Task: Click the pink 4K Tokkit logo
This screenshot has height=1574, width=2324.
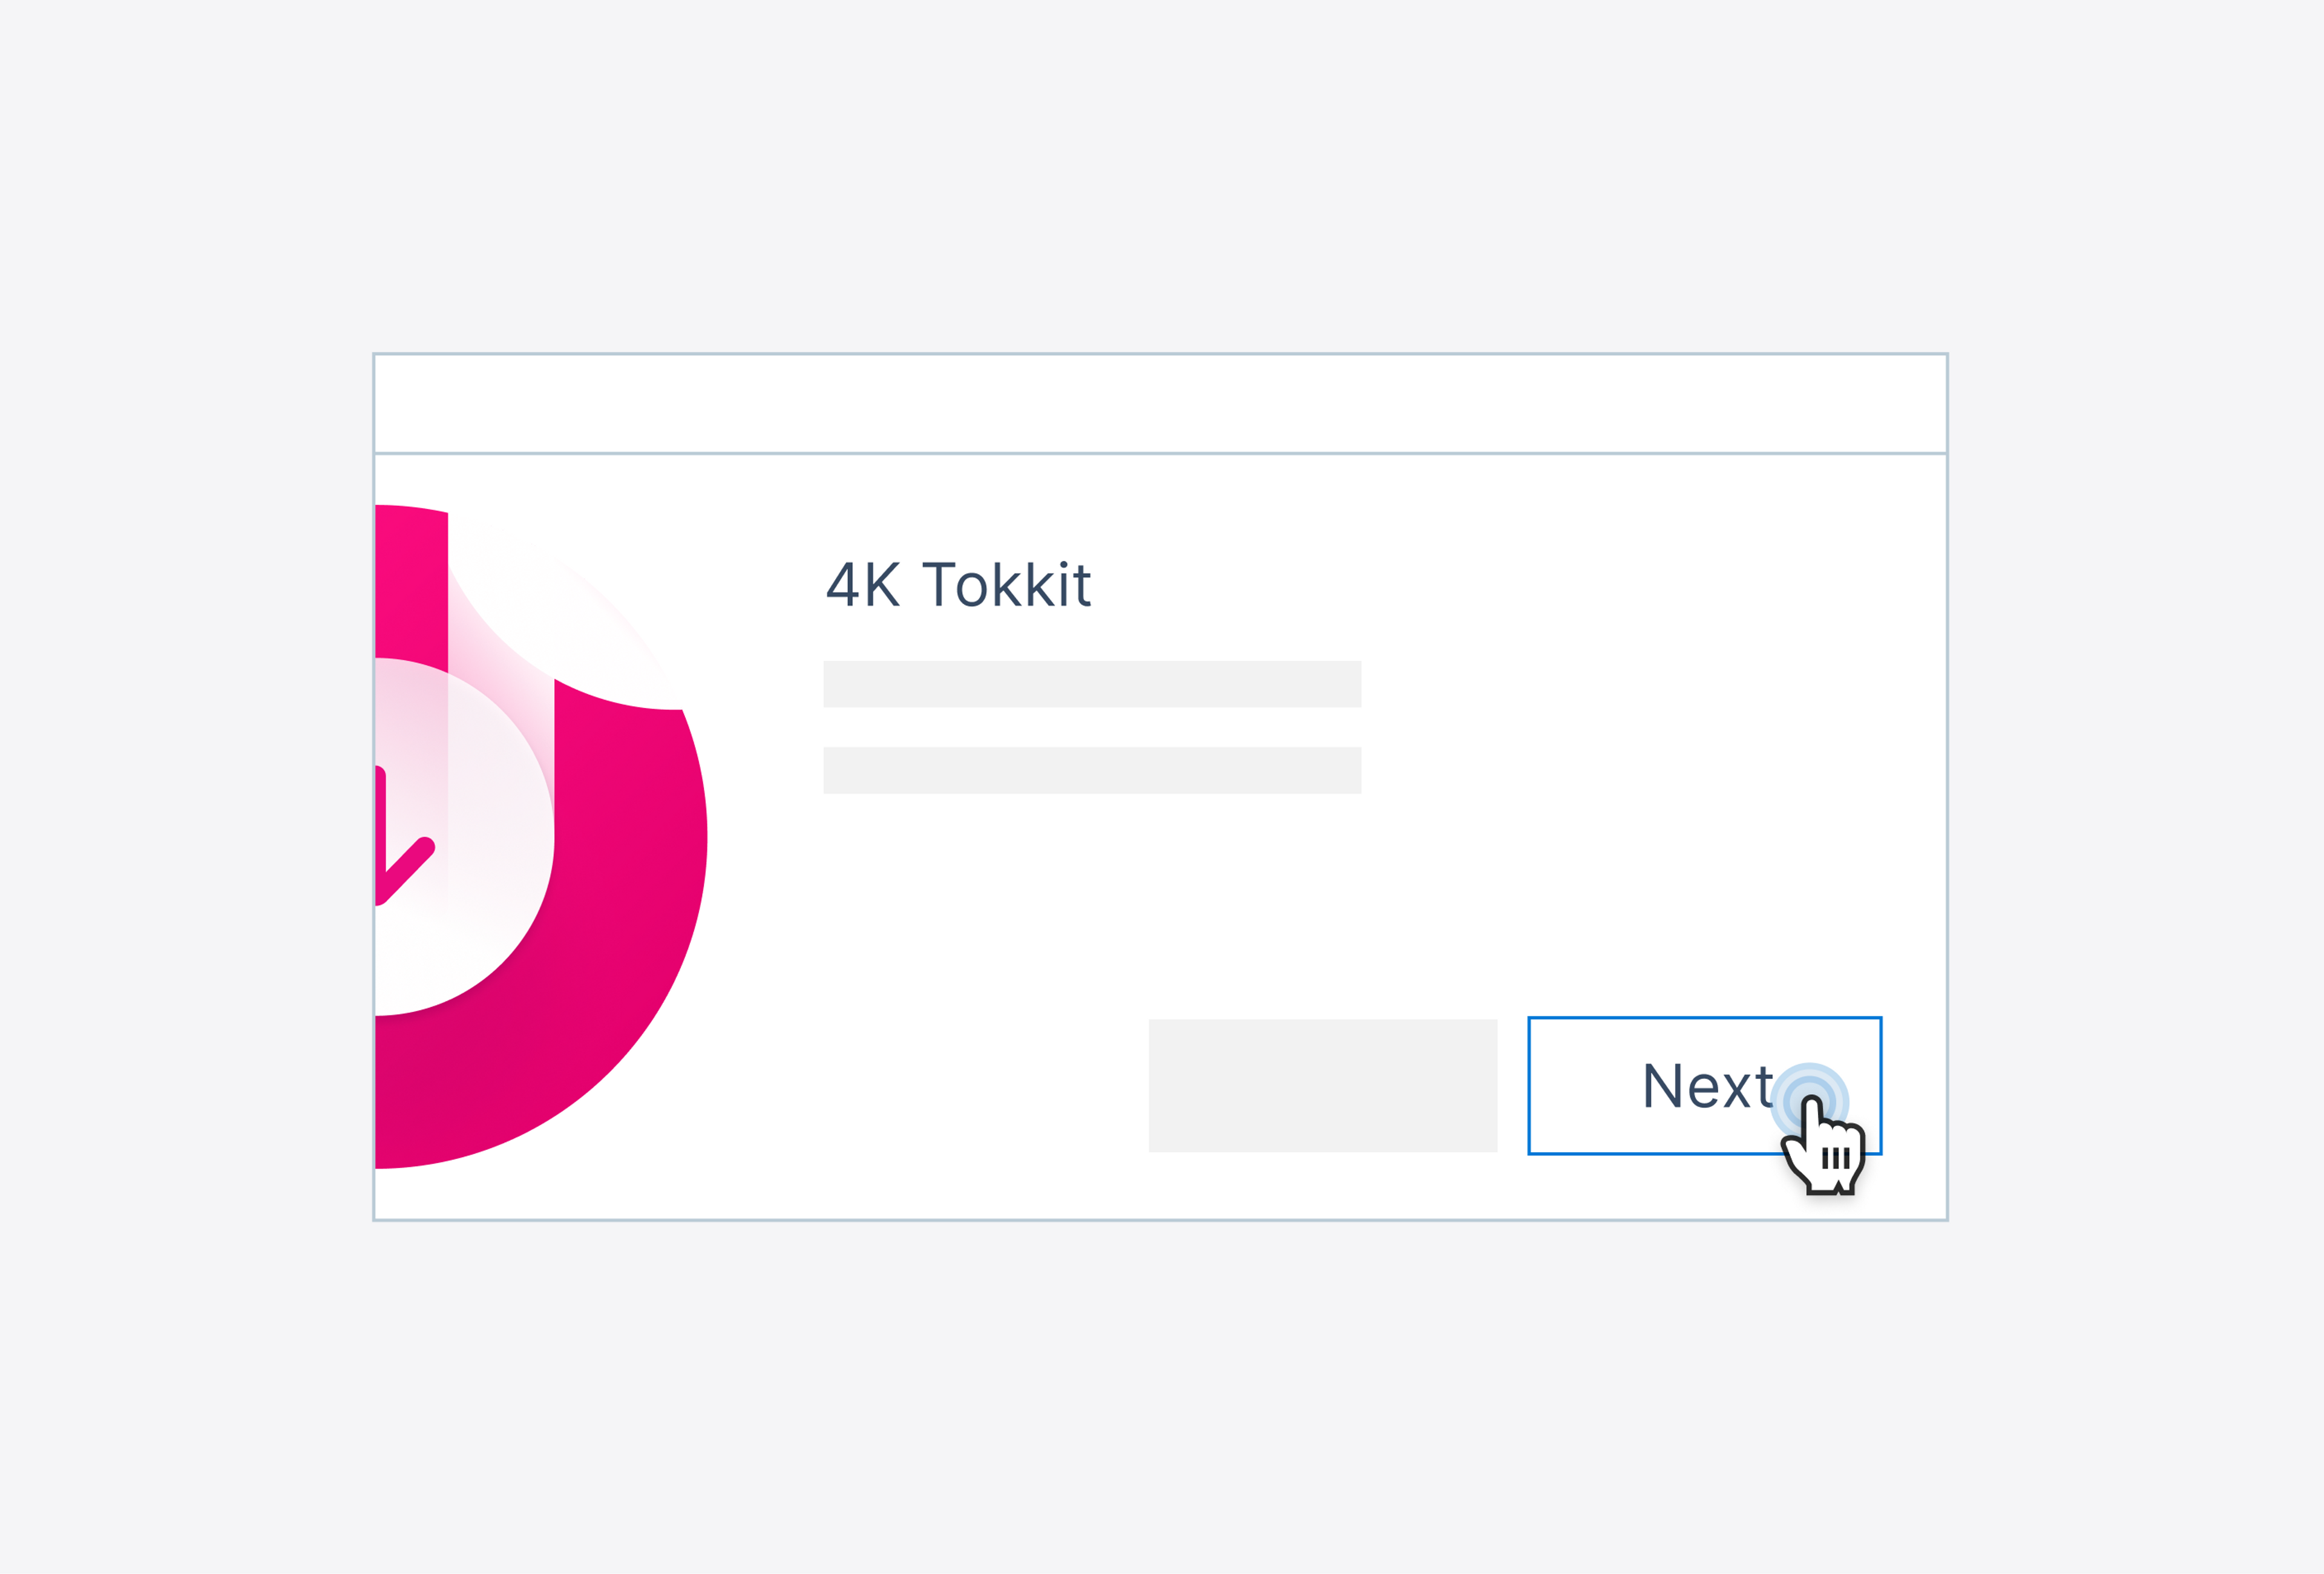Action: click(x=540, y=836)
